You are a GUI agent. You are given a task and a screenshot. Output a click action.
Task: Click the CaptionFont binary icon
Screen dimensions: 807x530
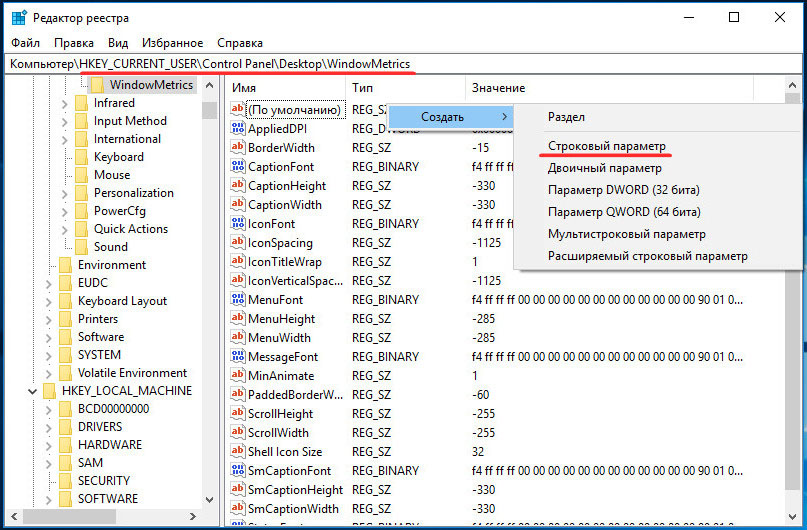coord(237,166)
